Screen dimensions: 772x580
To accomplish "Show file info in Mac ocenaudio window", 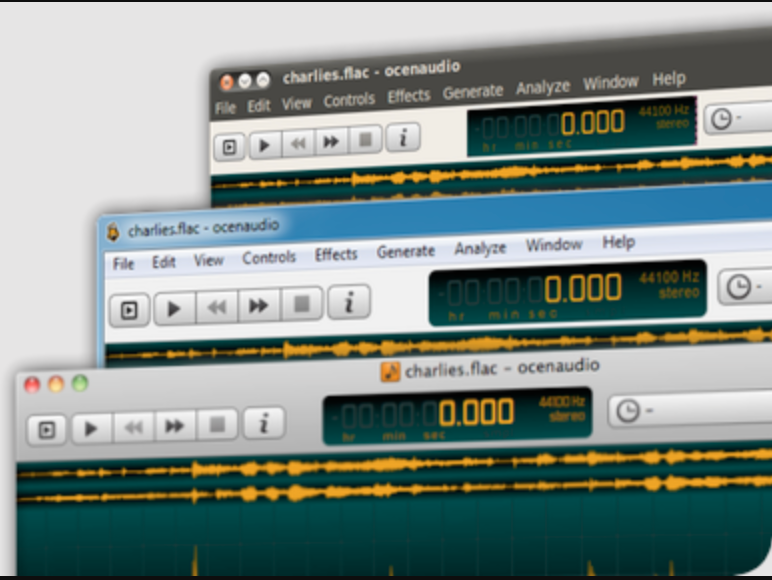I will pos(264,422).
